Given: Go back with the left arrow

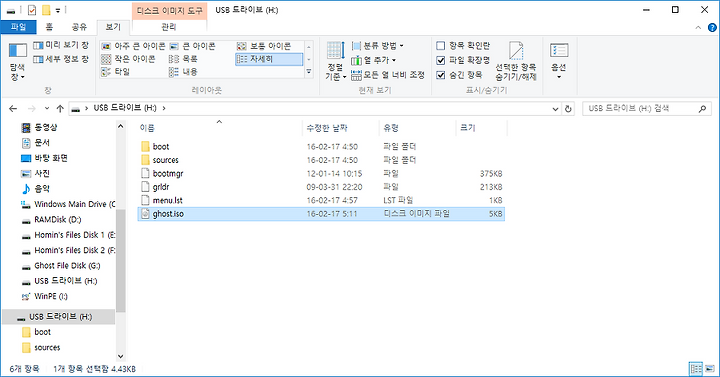Looking at the screenshot, I should tap(13, 108).
